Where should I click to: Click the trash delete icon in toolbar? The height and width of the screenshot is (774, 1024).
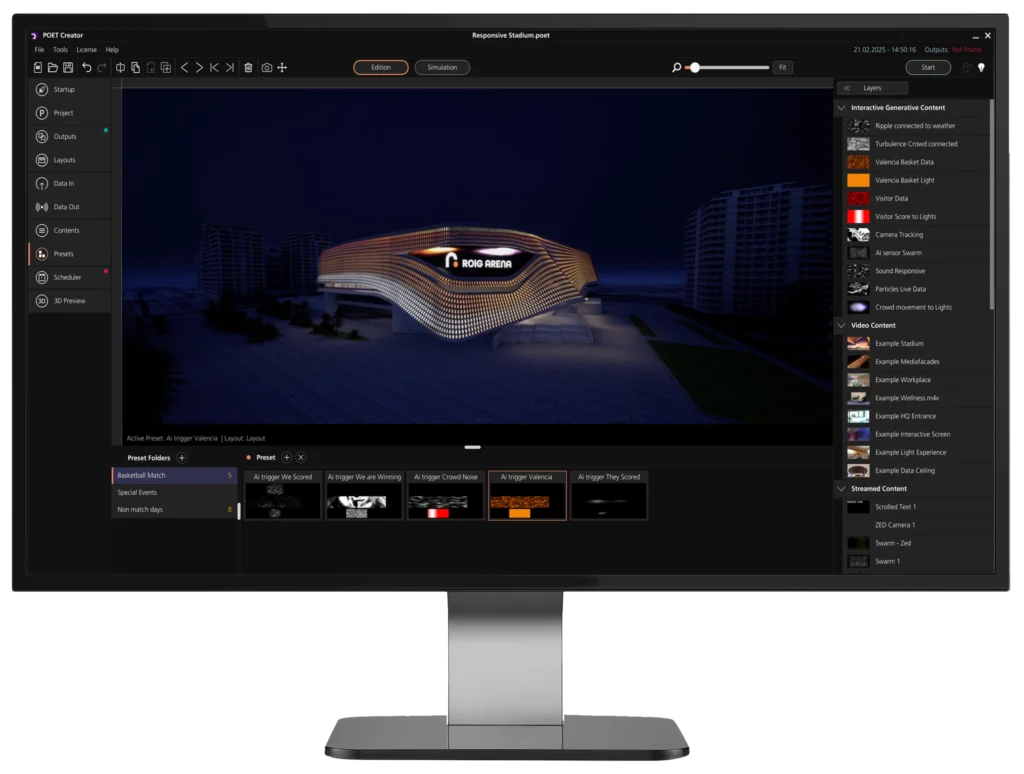tap(248, 68)
